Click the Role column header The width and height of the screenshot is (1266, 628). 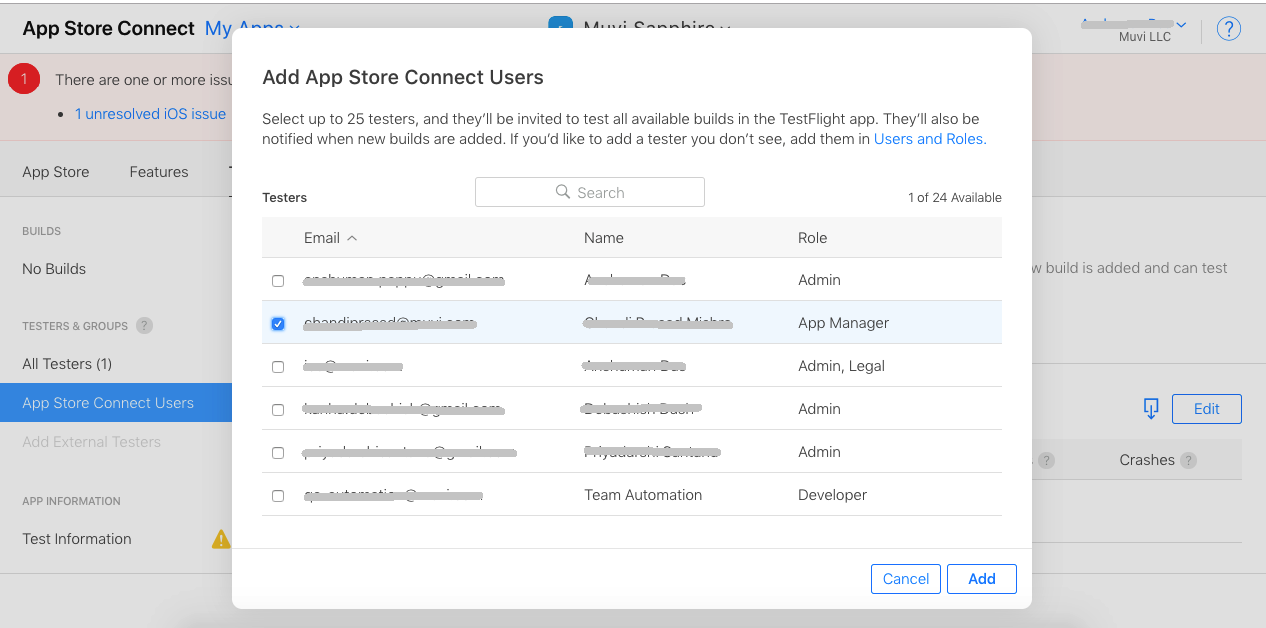813,238
